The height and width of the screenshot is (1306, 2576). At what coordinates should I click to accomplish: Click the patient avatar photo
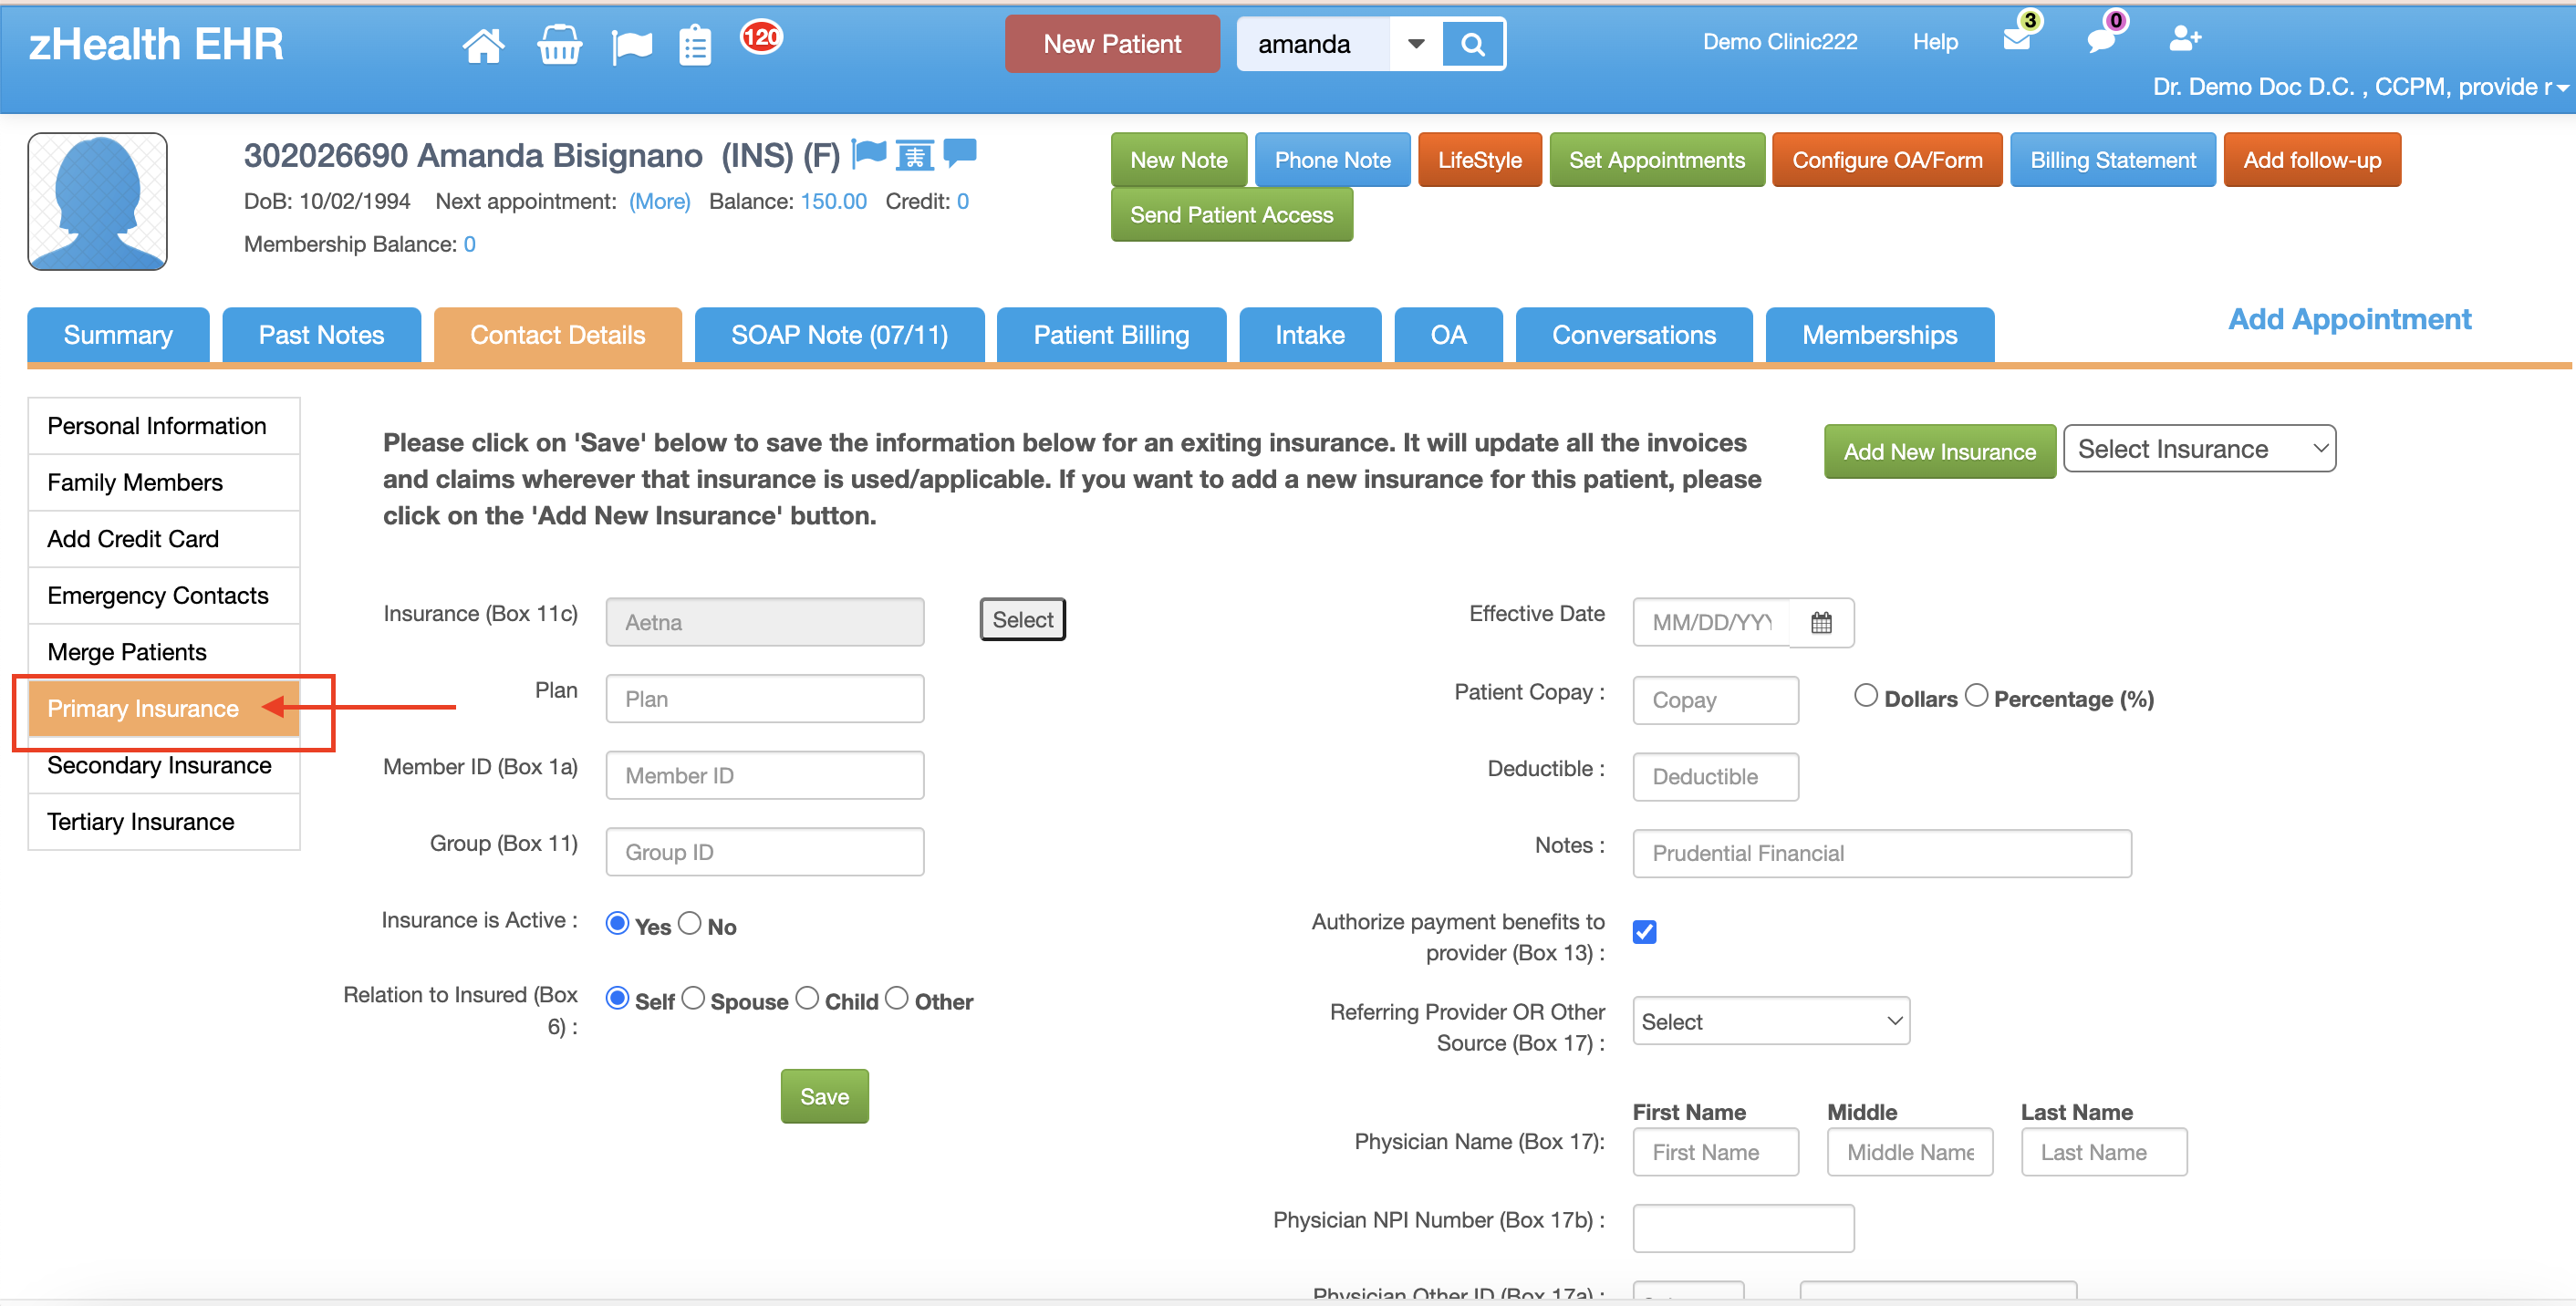click(x=97, y=201)
